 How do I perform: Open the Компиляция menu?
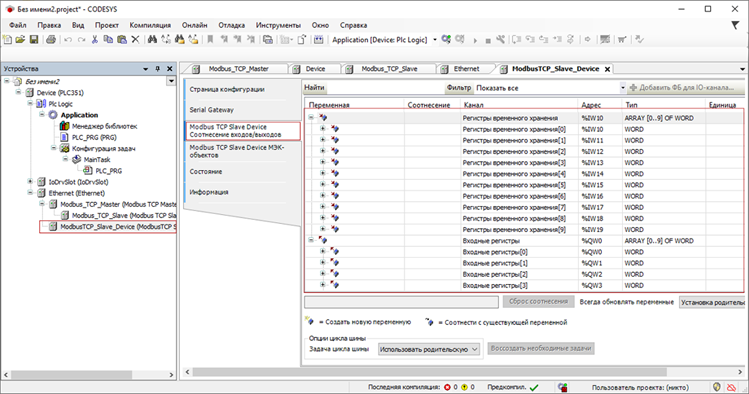(x=150, y=25)
